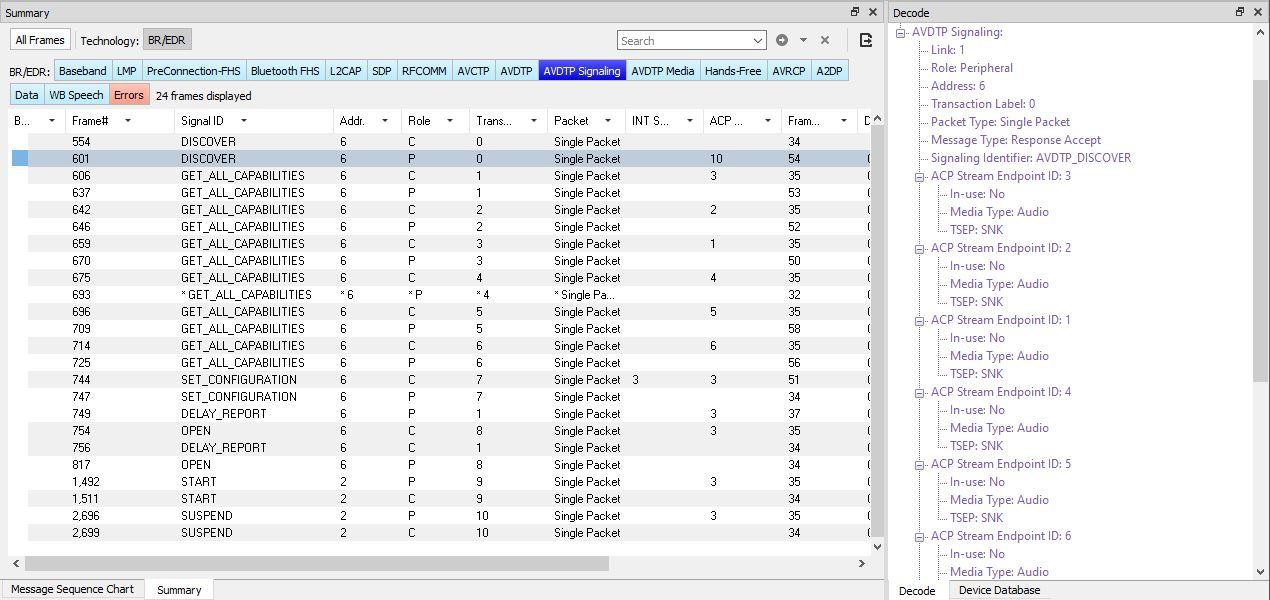Viewport: 1270px width, 600px height.
Task: Collapse ACP Stream Endpoint ID: 3 node
Action: (919, 176)
